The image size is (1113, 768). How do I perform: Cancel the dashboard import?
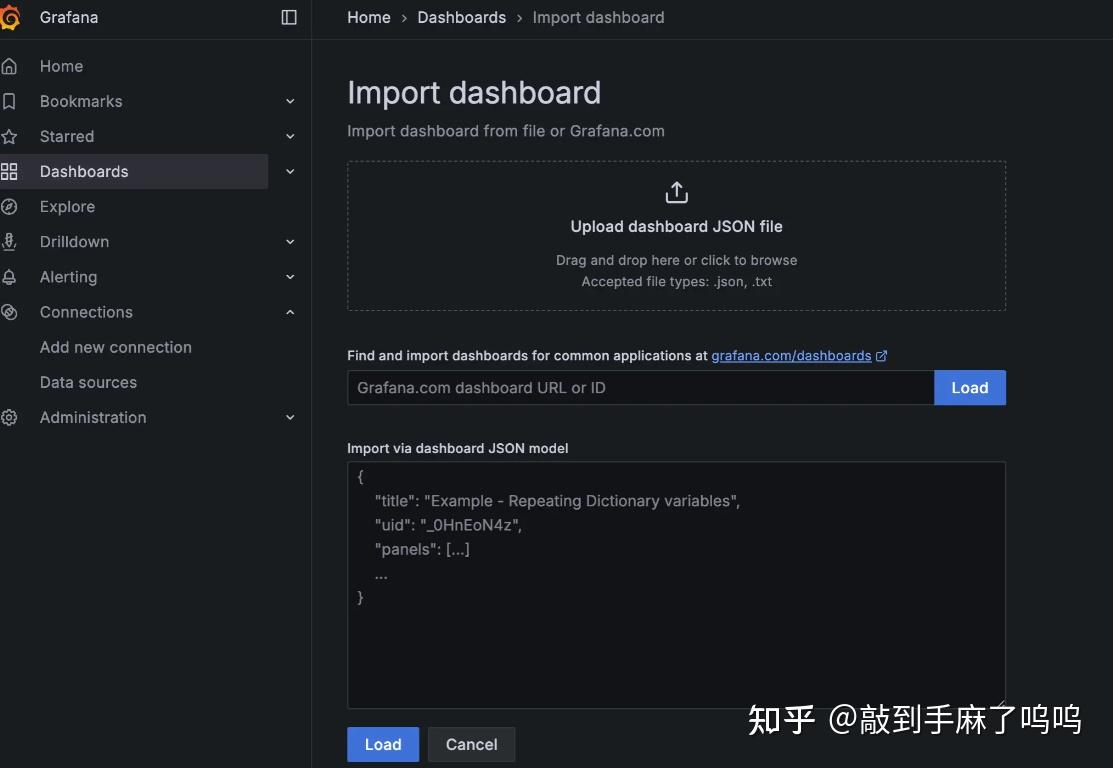coord(471,745)
